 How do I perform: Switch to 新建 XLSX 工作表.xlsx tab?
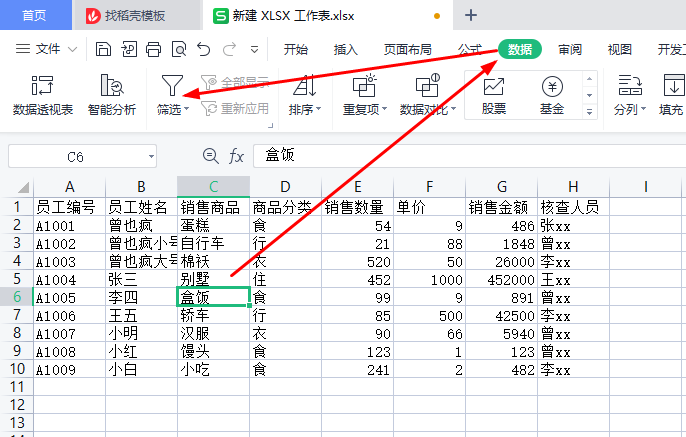point(293,16)
